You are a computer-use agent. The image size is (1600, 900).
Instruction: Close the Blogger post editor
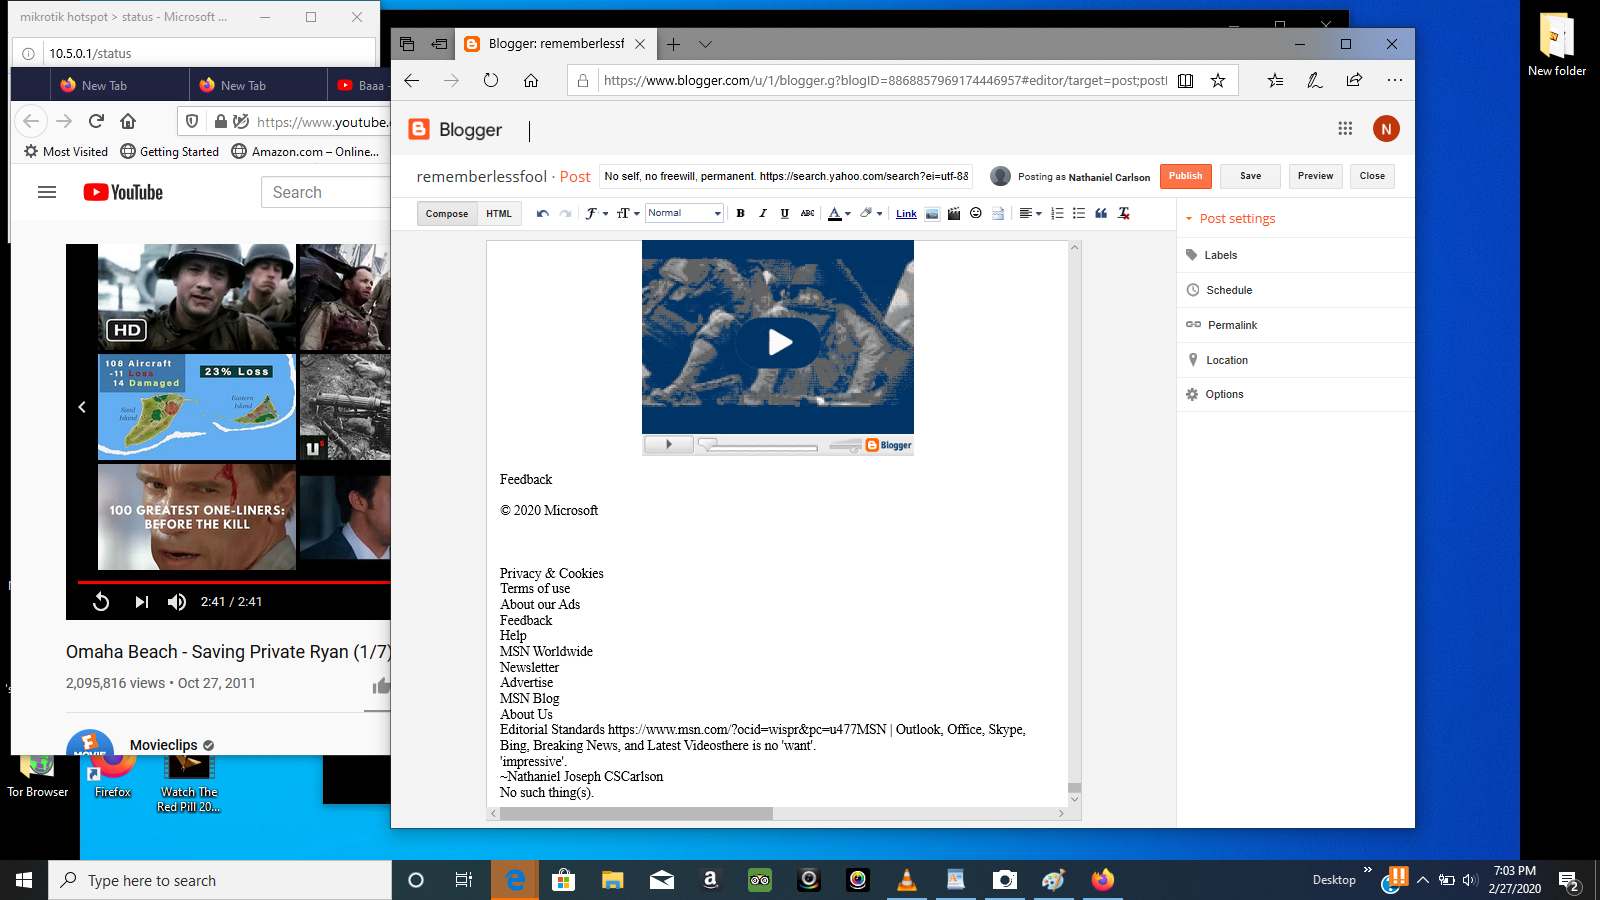(1372, 176)
